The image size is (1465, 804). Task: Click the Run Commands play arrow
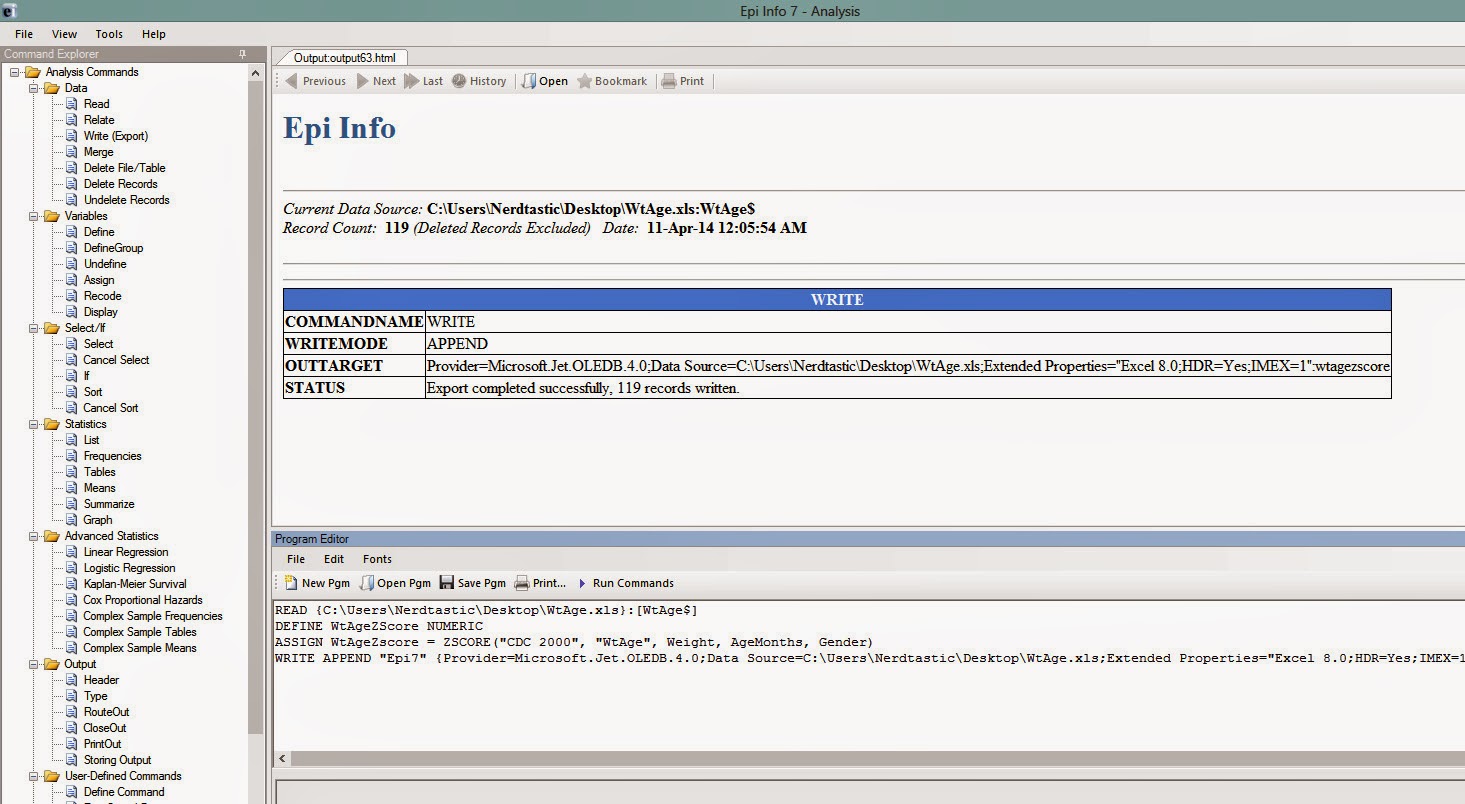point(583,583)
